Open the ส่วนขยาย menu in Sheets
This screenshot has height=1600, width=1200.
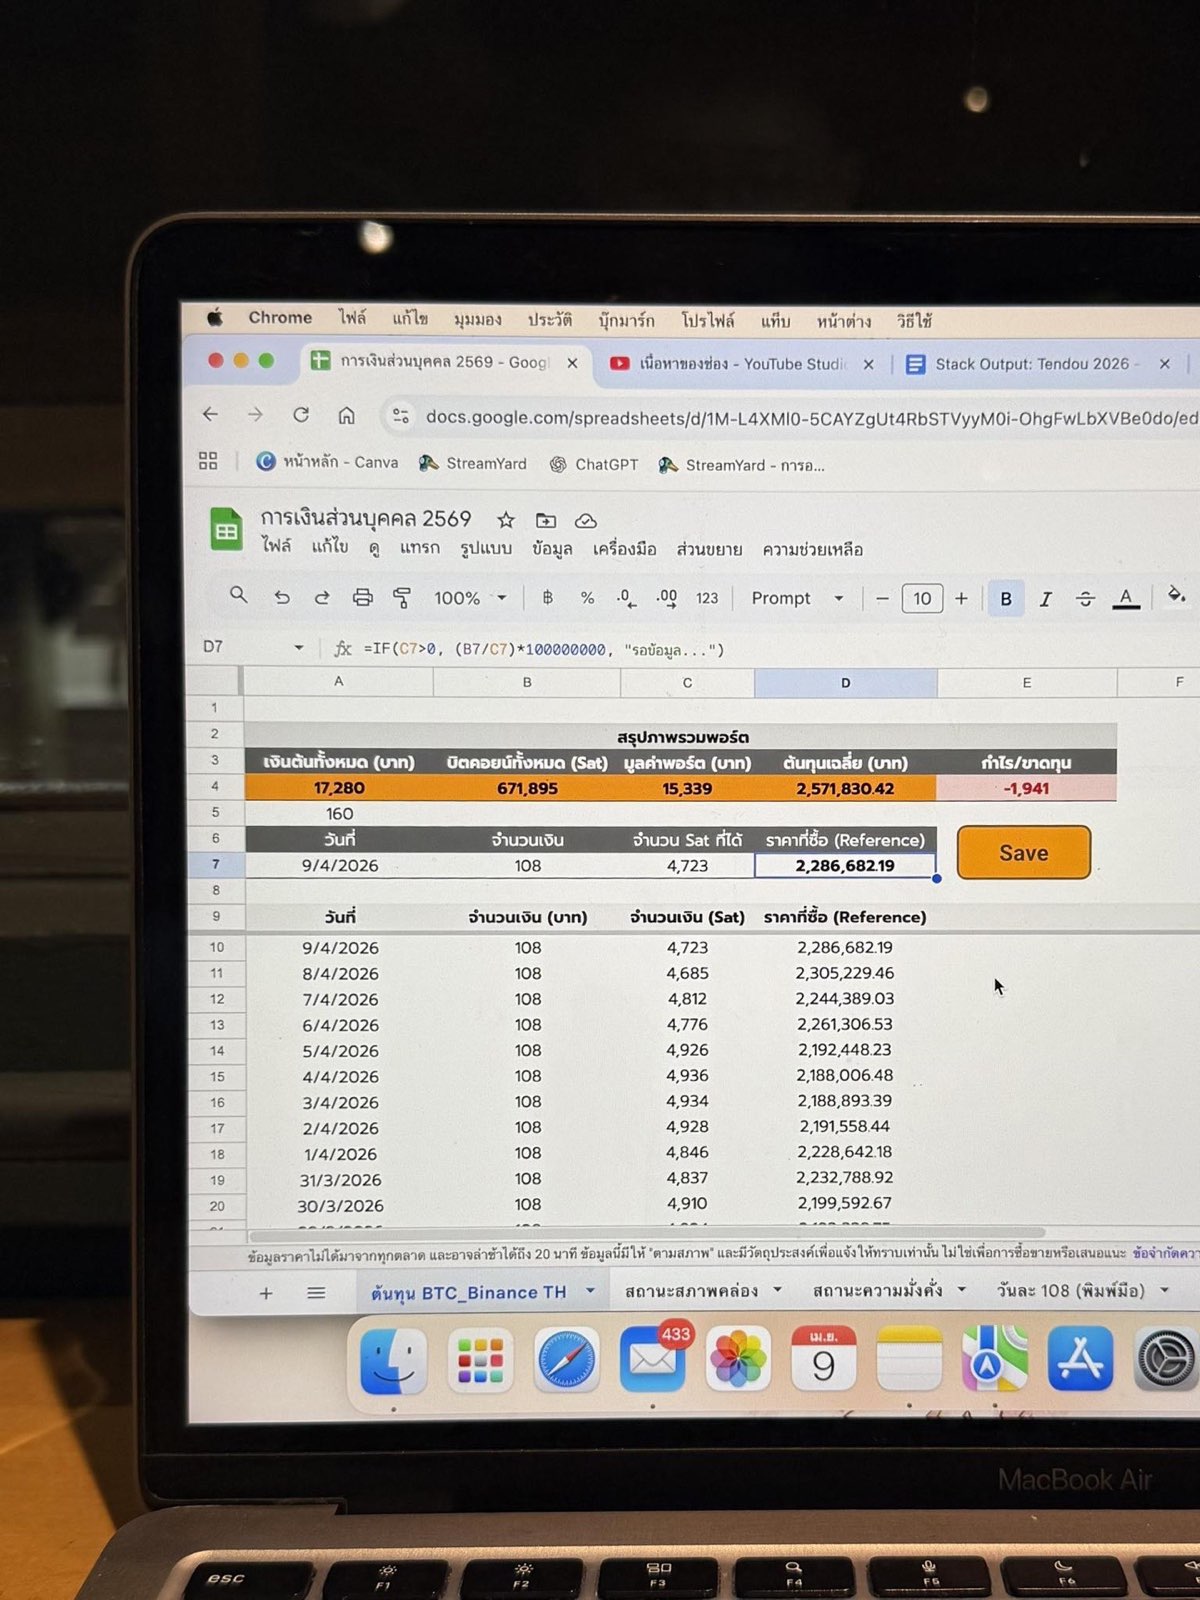point(709,549)
